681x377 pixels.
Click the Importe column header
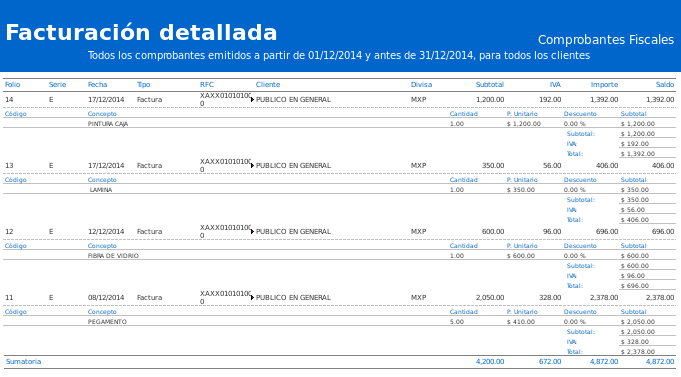604,85
